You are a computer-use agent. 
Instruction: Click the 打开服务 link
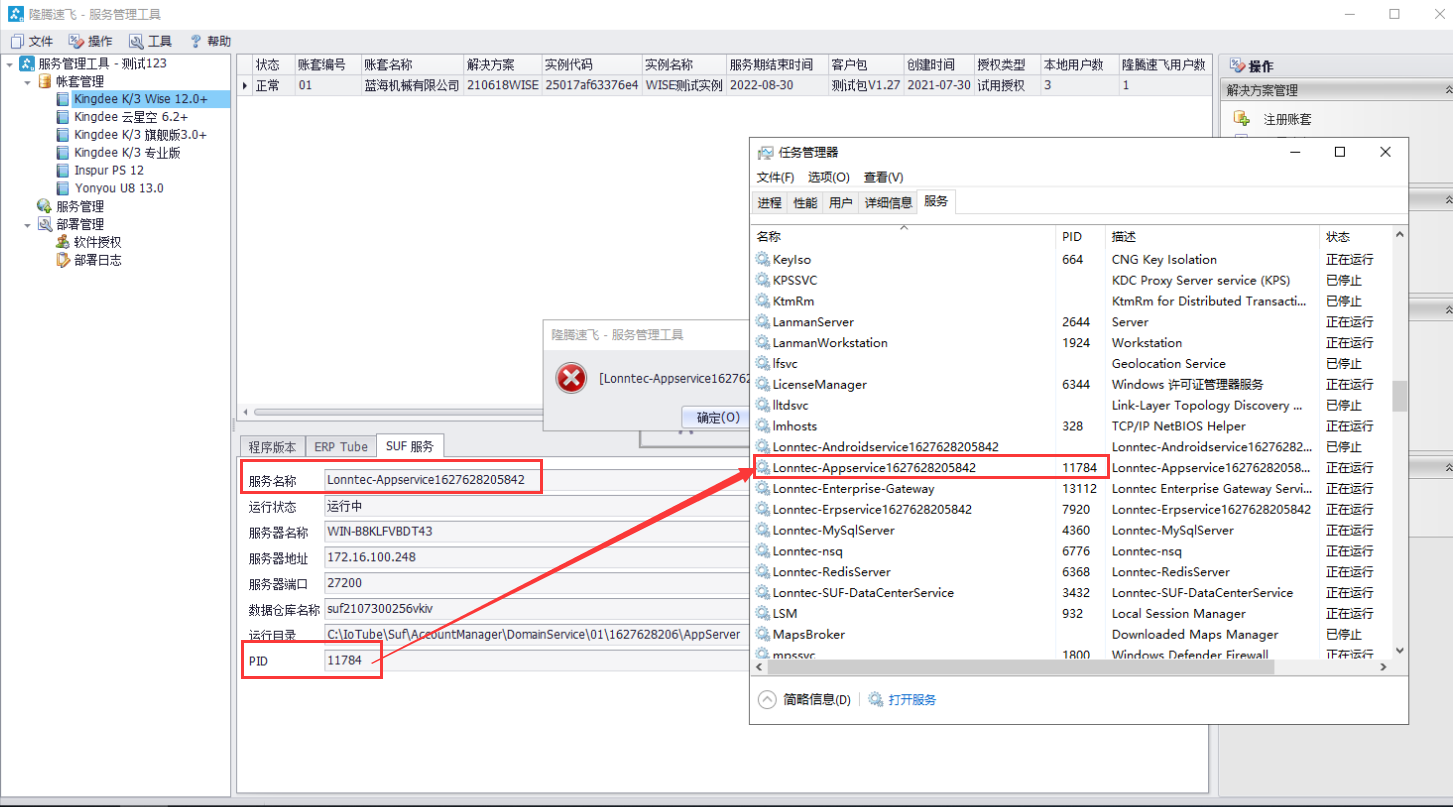coord(912,699)
